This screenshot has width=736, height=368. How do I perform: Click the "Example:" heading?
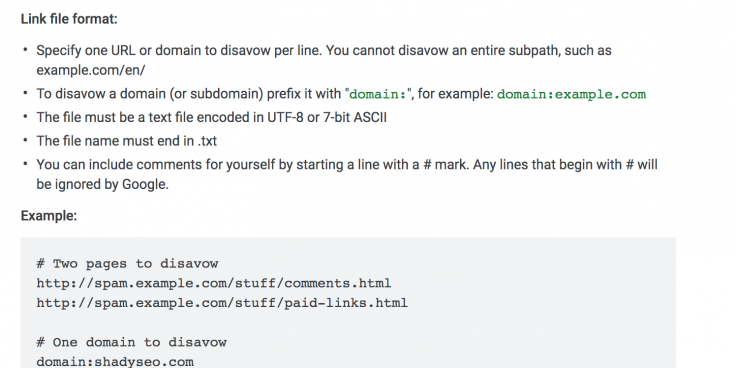49,216
